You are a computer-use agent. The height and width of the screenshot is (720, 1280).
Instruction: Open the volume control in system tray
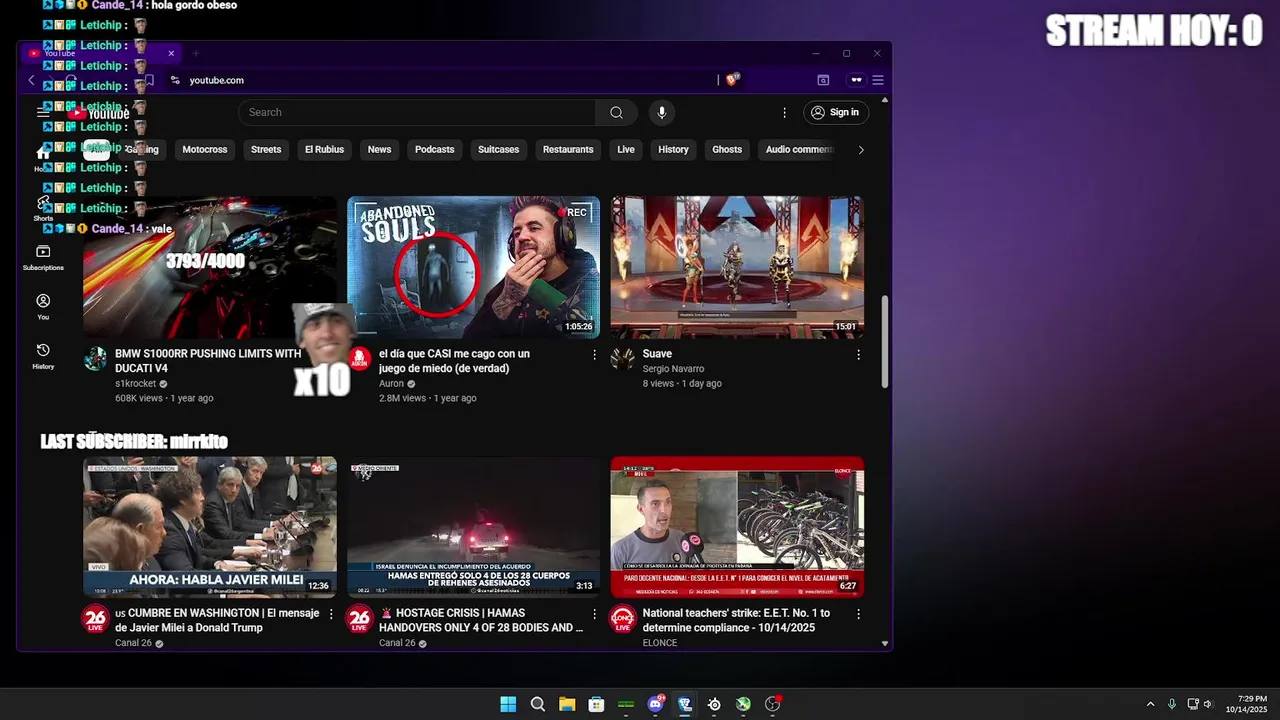click(x=1208, y=704)
